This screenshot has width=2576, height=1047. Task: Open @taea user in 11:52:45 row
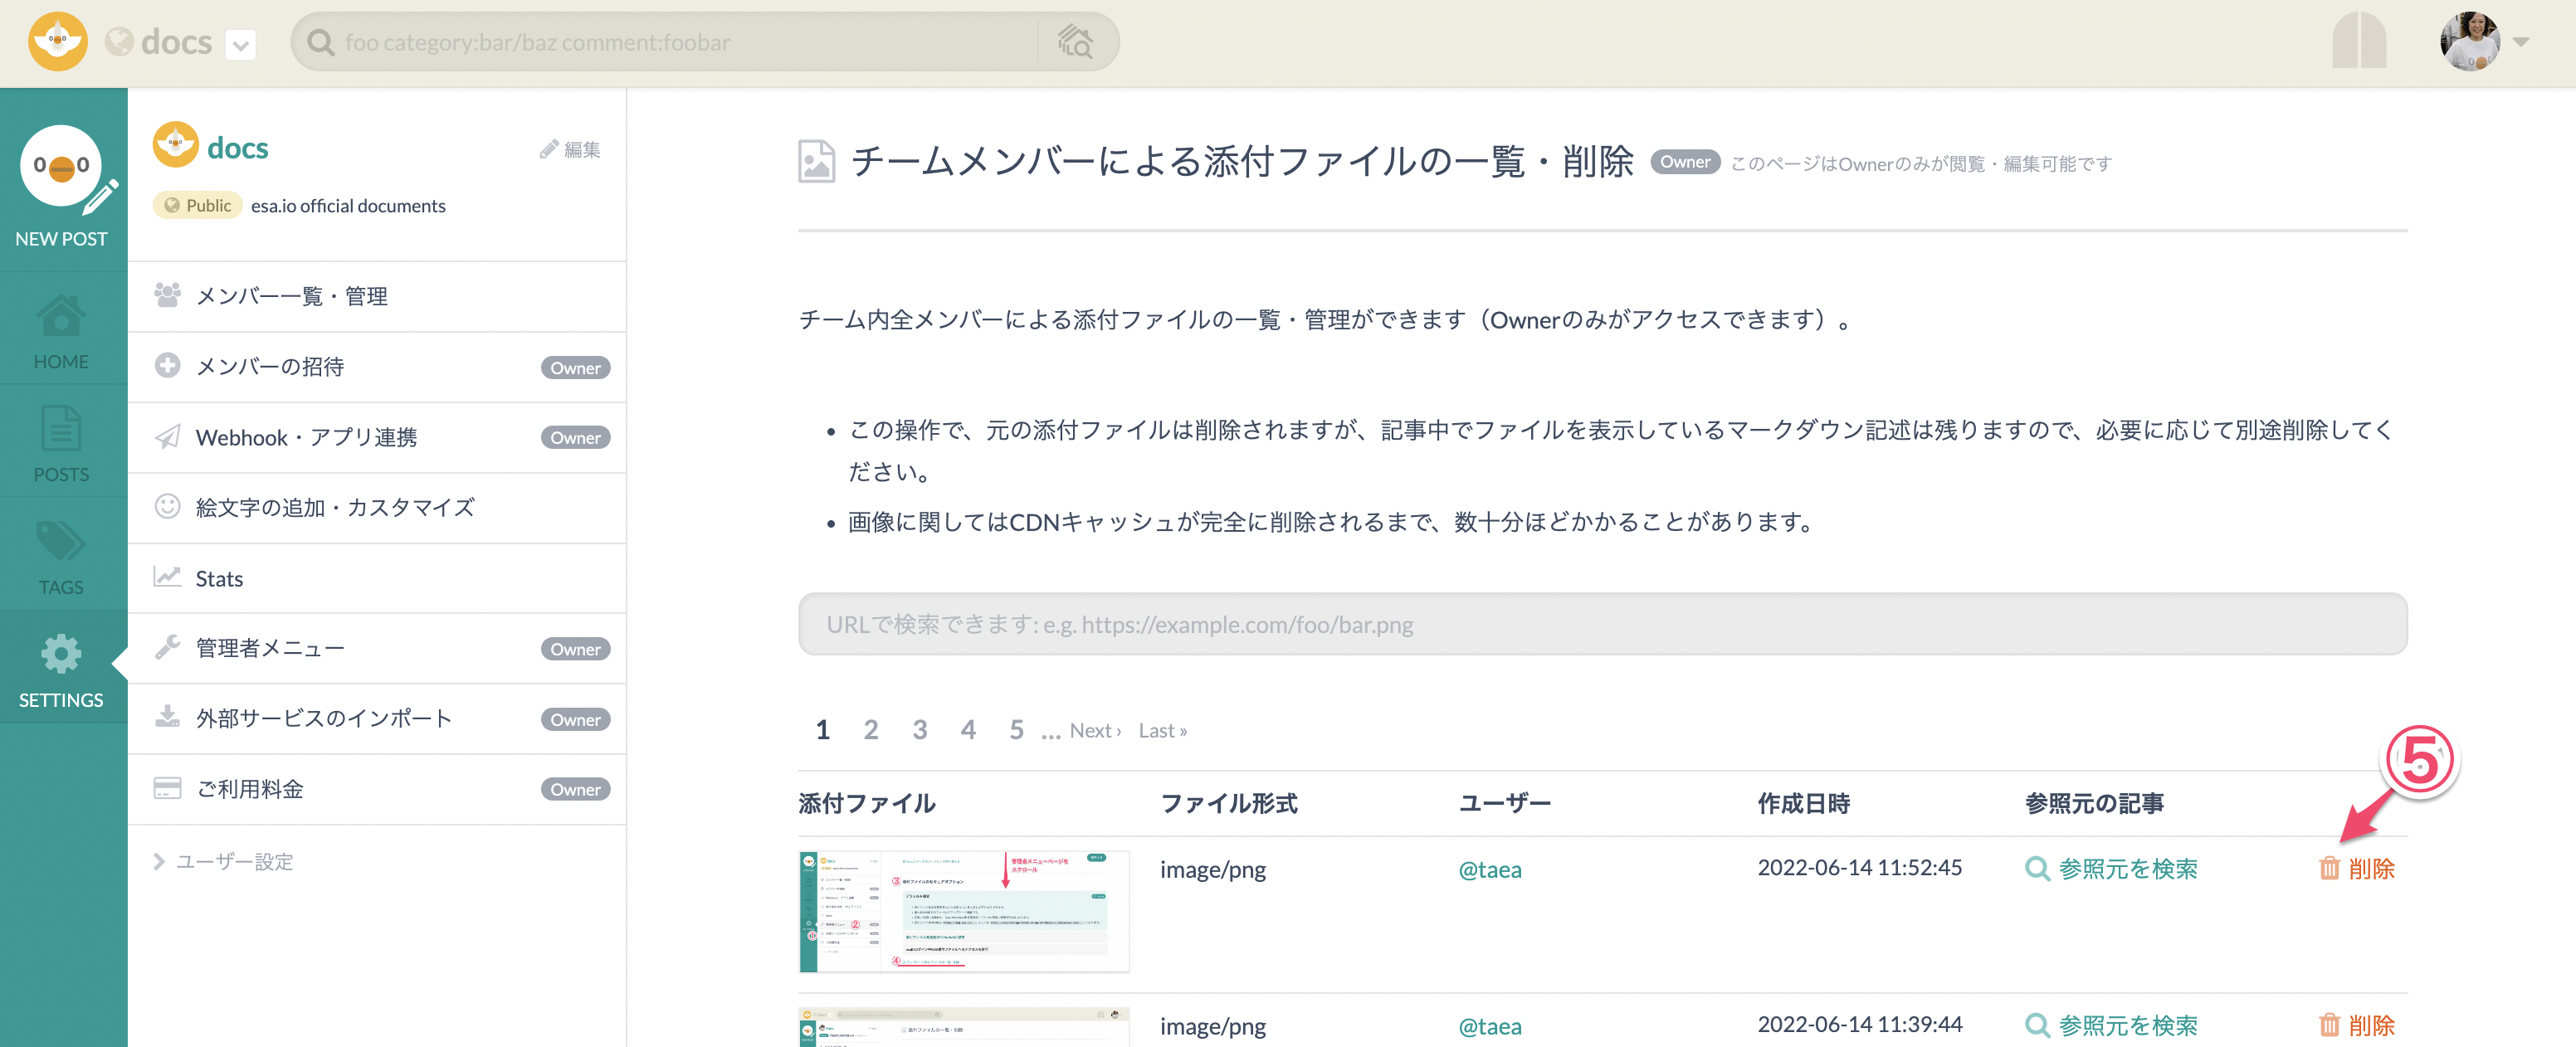[1490, 870]
